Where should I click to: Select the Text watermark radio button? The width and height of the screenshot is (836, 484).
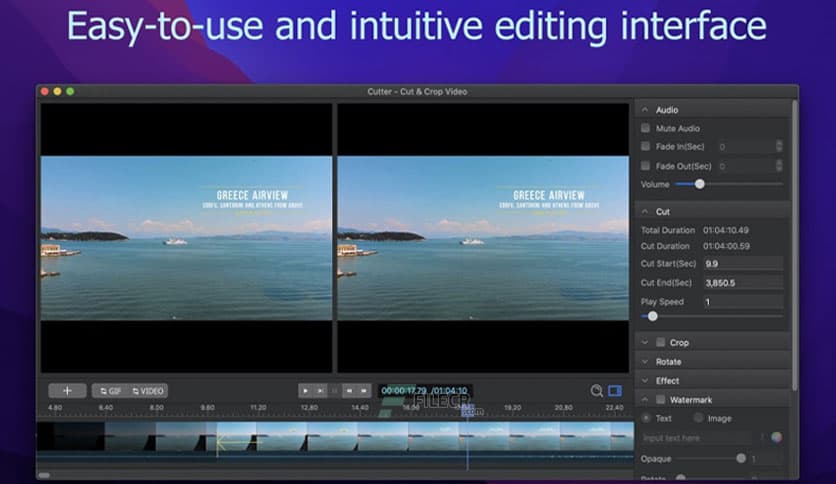646,418
